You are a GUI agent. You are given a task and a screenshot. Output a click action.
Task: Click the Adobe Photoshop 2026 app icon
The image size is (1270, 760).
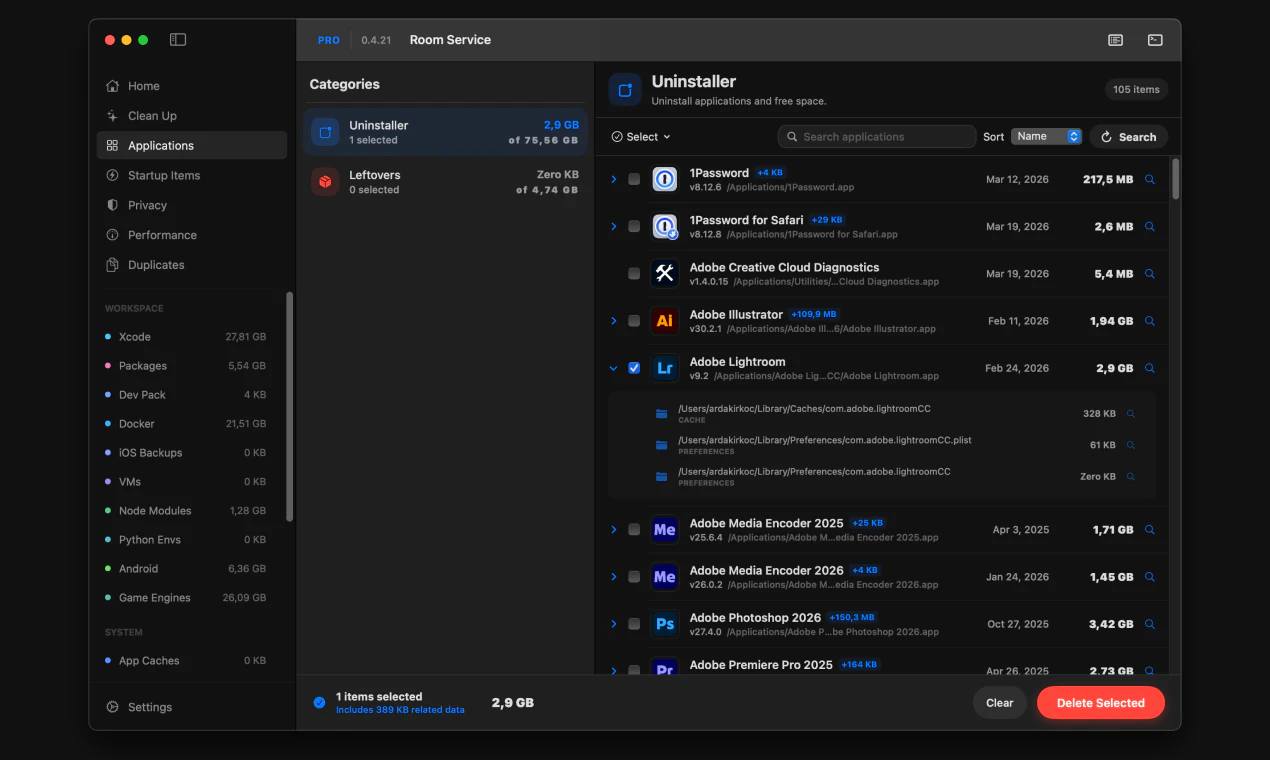point(664,624)
